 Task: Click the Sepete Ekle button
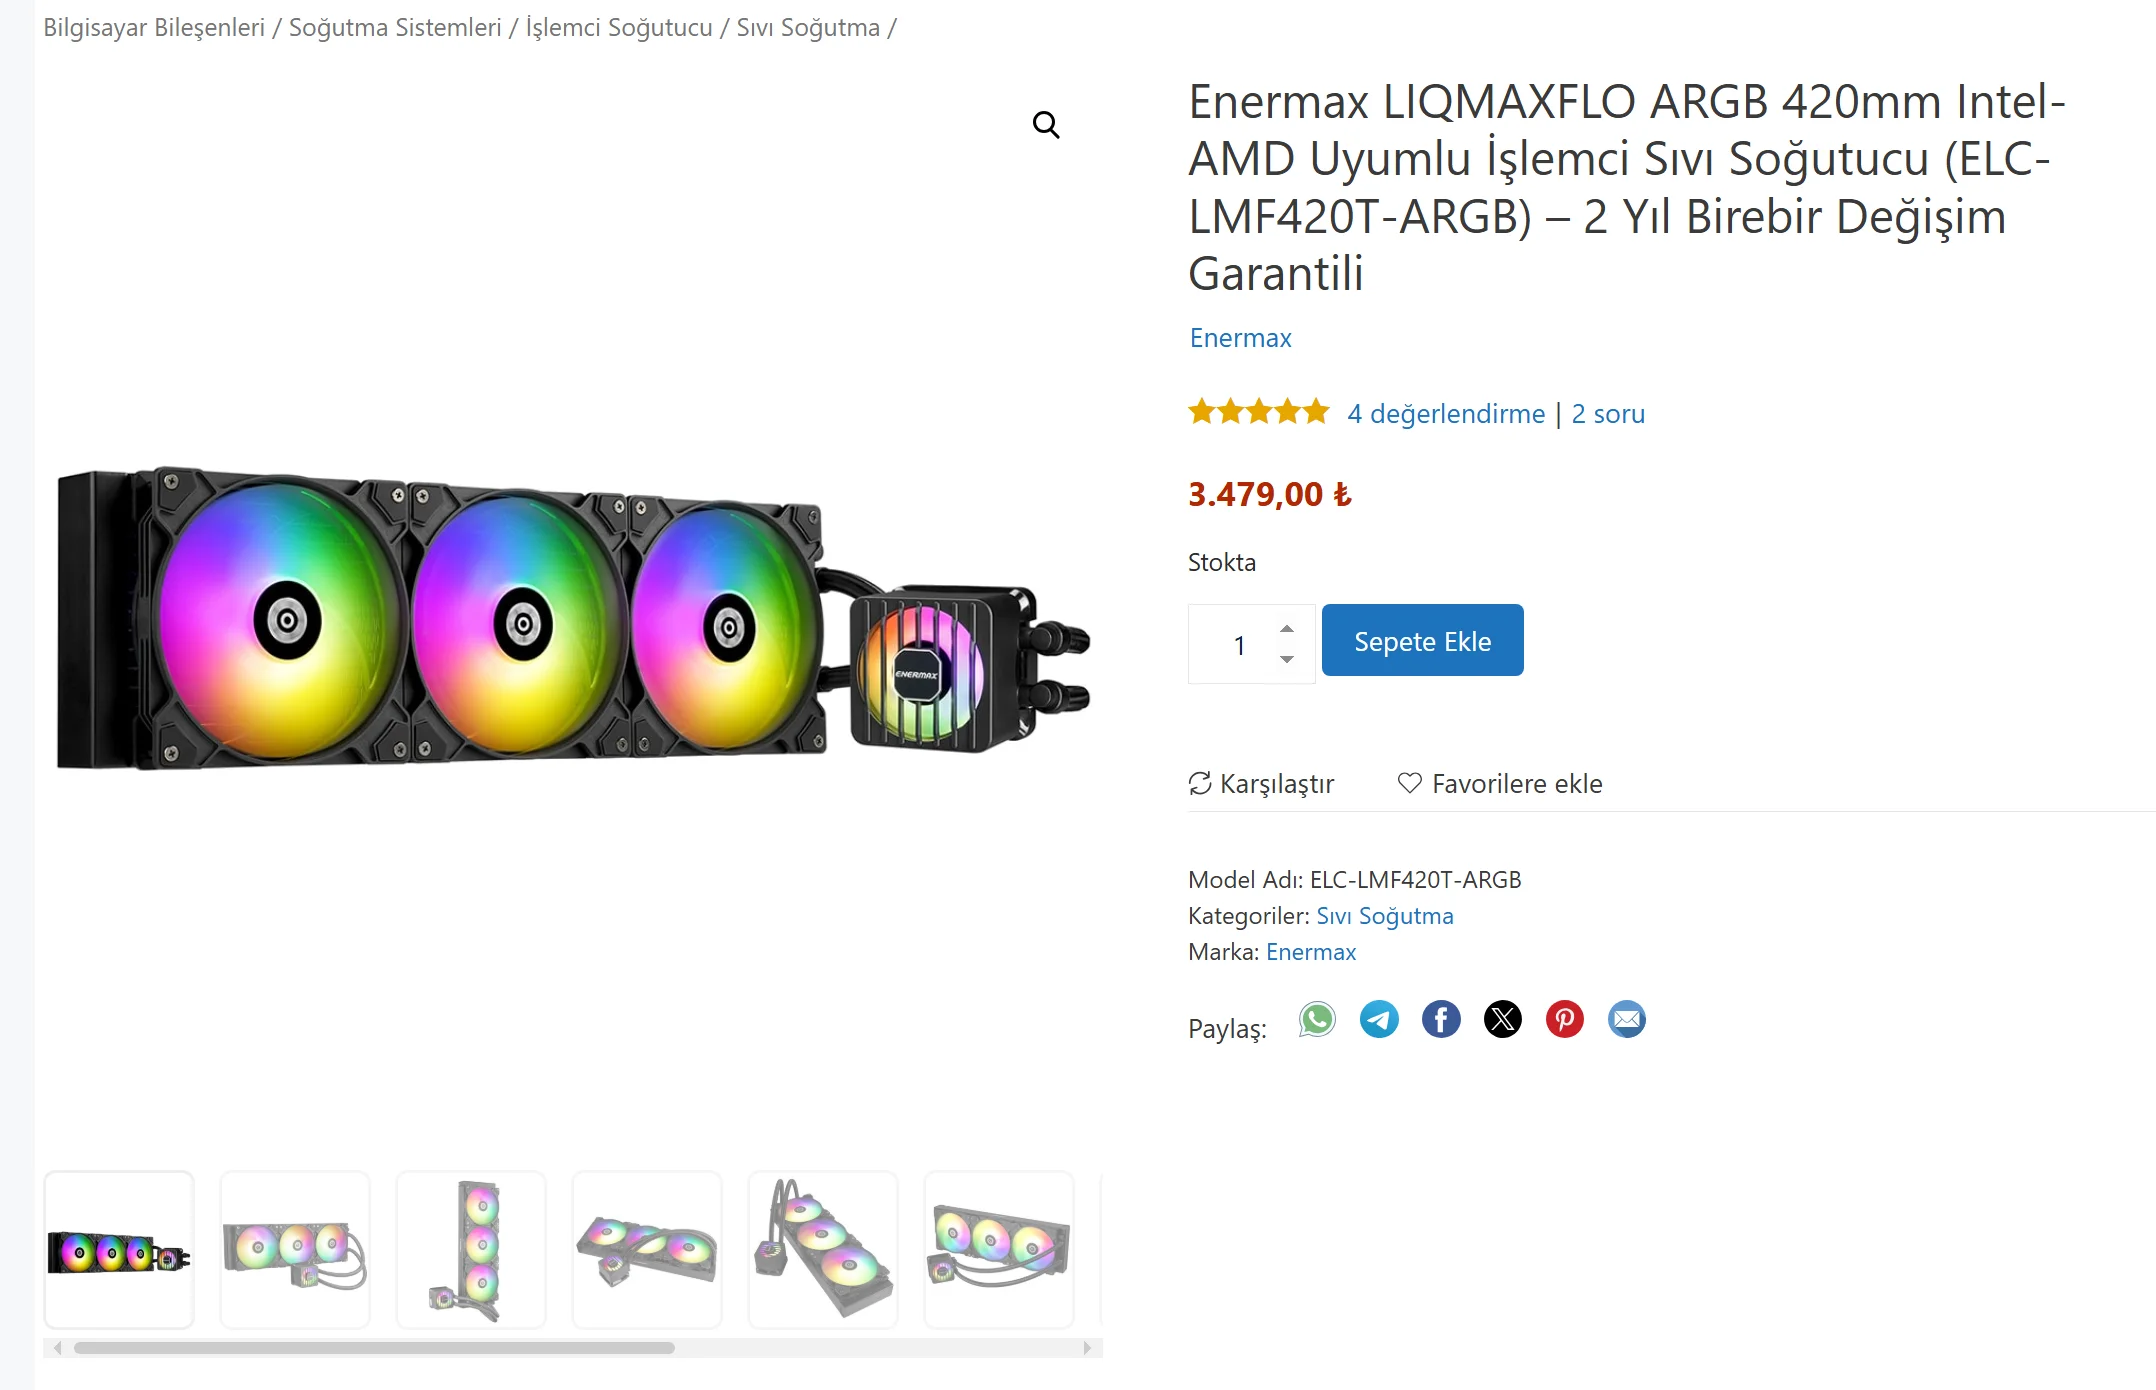click(1422, 641)
